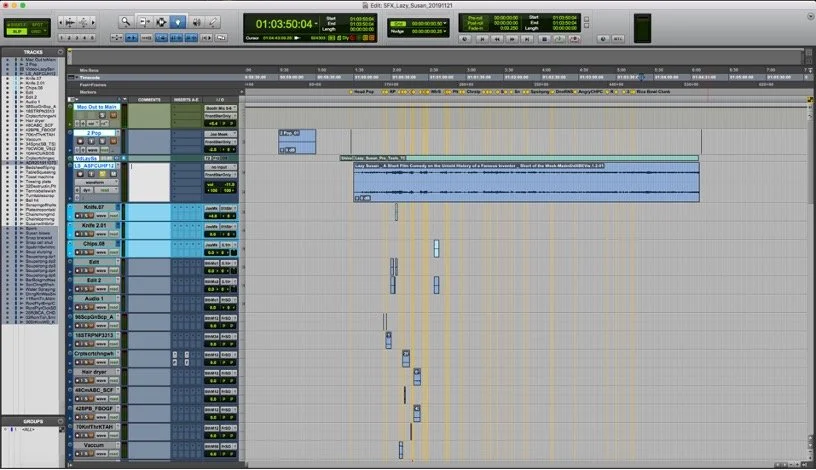Click the Fast Forward transport button

512,39
